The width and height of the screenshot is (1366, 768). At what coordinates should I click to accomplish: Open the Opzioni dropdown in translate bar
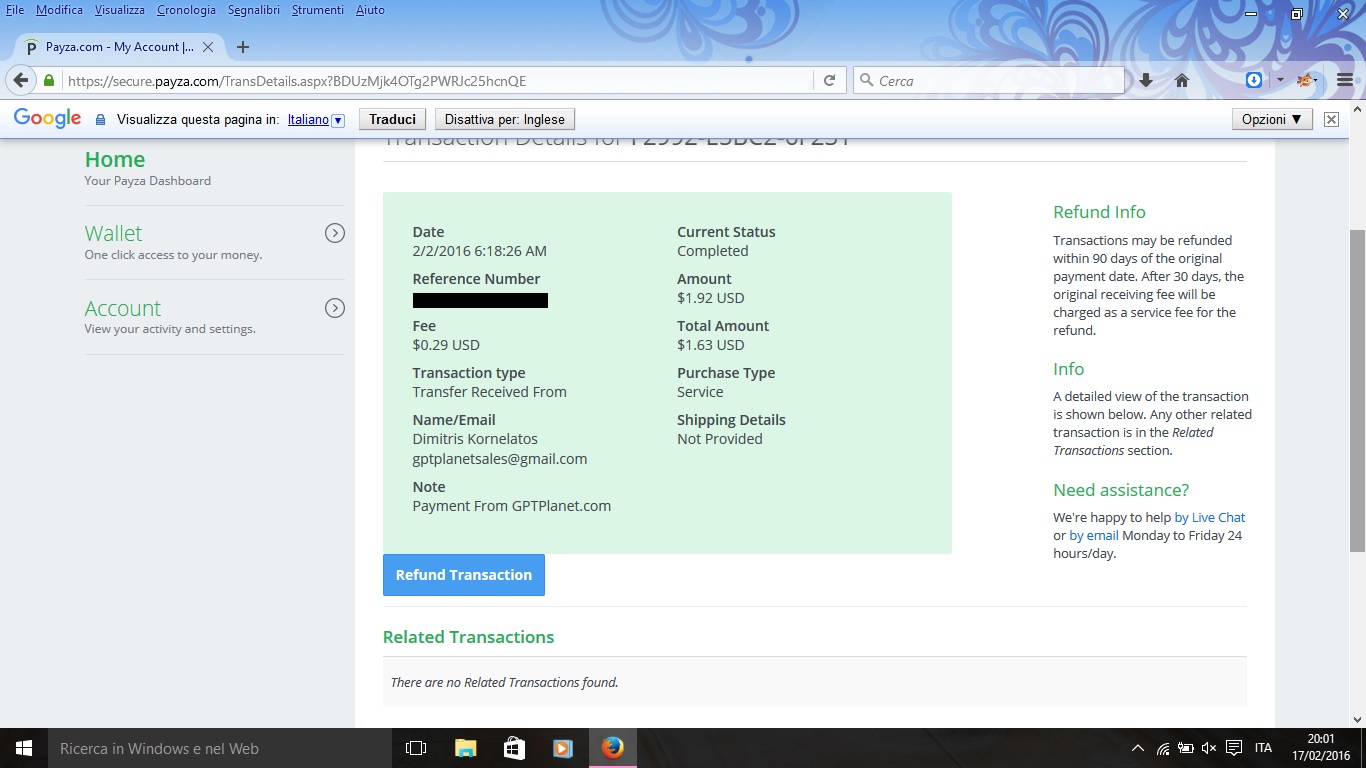(x=1272, y=119)
